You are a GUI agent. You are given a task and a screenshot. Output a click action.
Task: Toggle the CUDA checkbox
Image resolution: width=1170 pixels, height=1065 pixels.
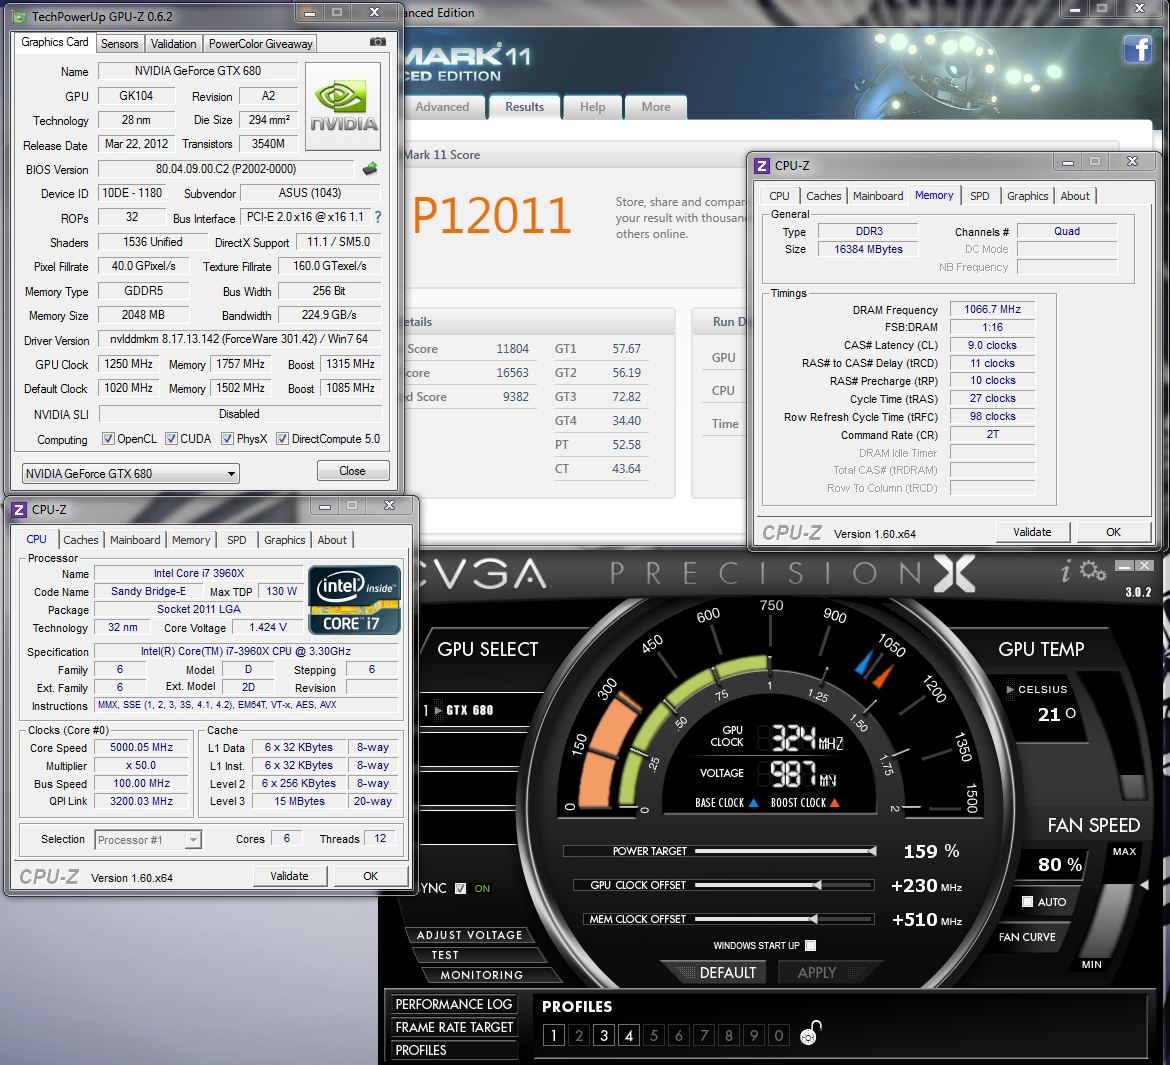(171, 438)
